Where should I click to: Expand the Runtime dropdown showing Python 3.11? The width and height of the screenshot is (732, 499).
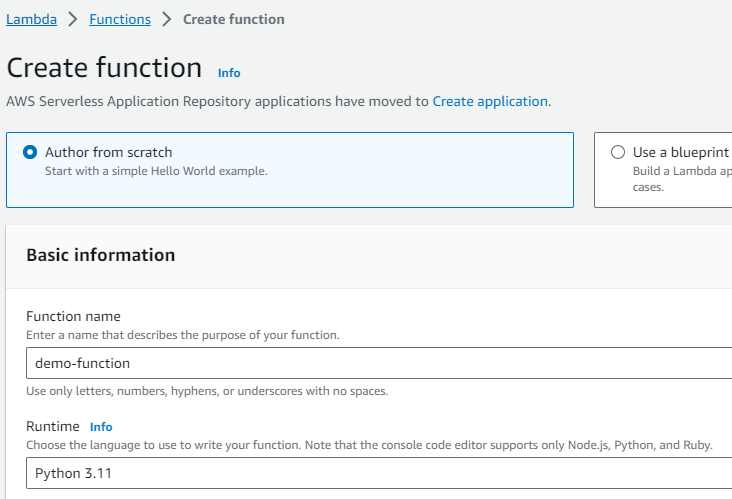[380, 473]
